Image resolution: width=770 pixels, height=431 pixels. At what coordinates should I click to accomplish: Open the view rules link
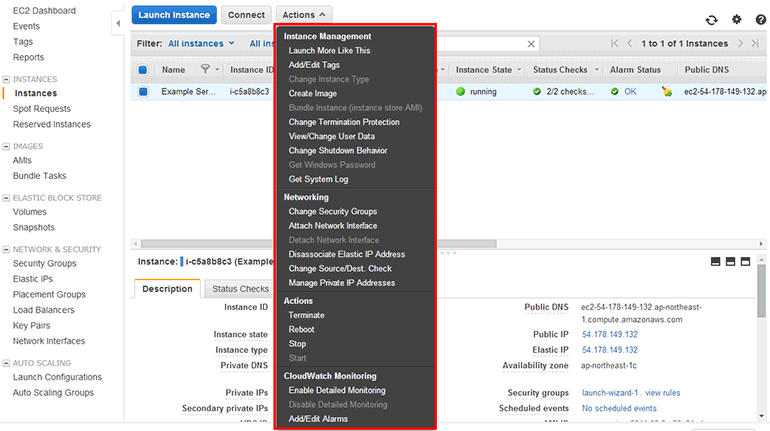pos(662,393)
